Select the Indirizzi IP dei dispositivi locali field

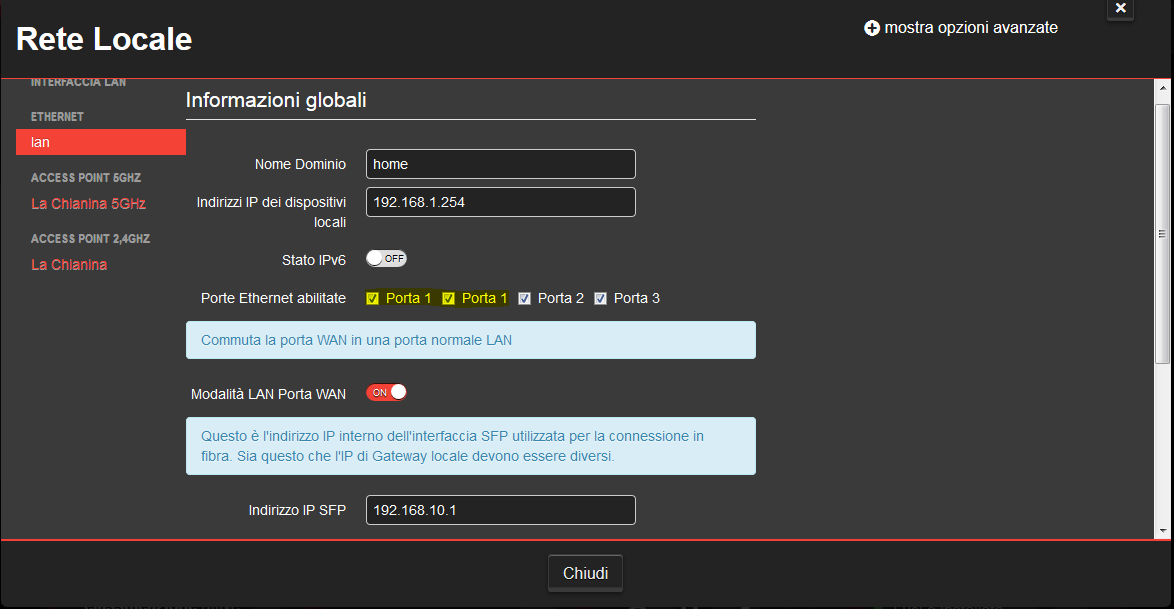500,201
